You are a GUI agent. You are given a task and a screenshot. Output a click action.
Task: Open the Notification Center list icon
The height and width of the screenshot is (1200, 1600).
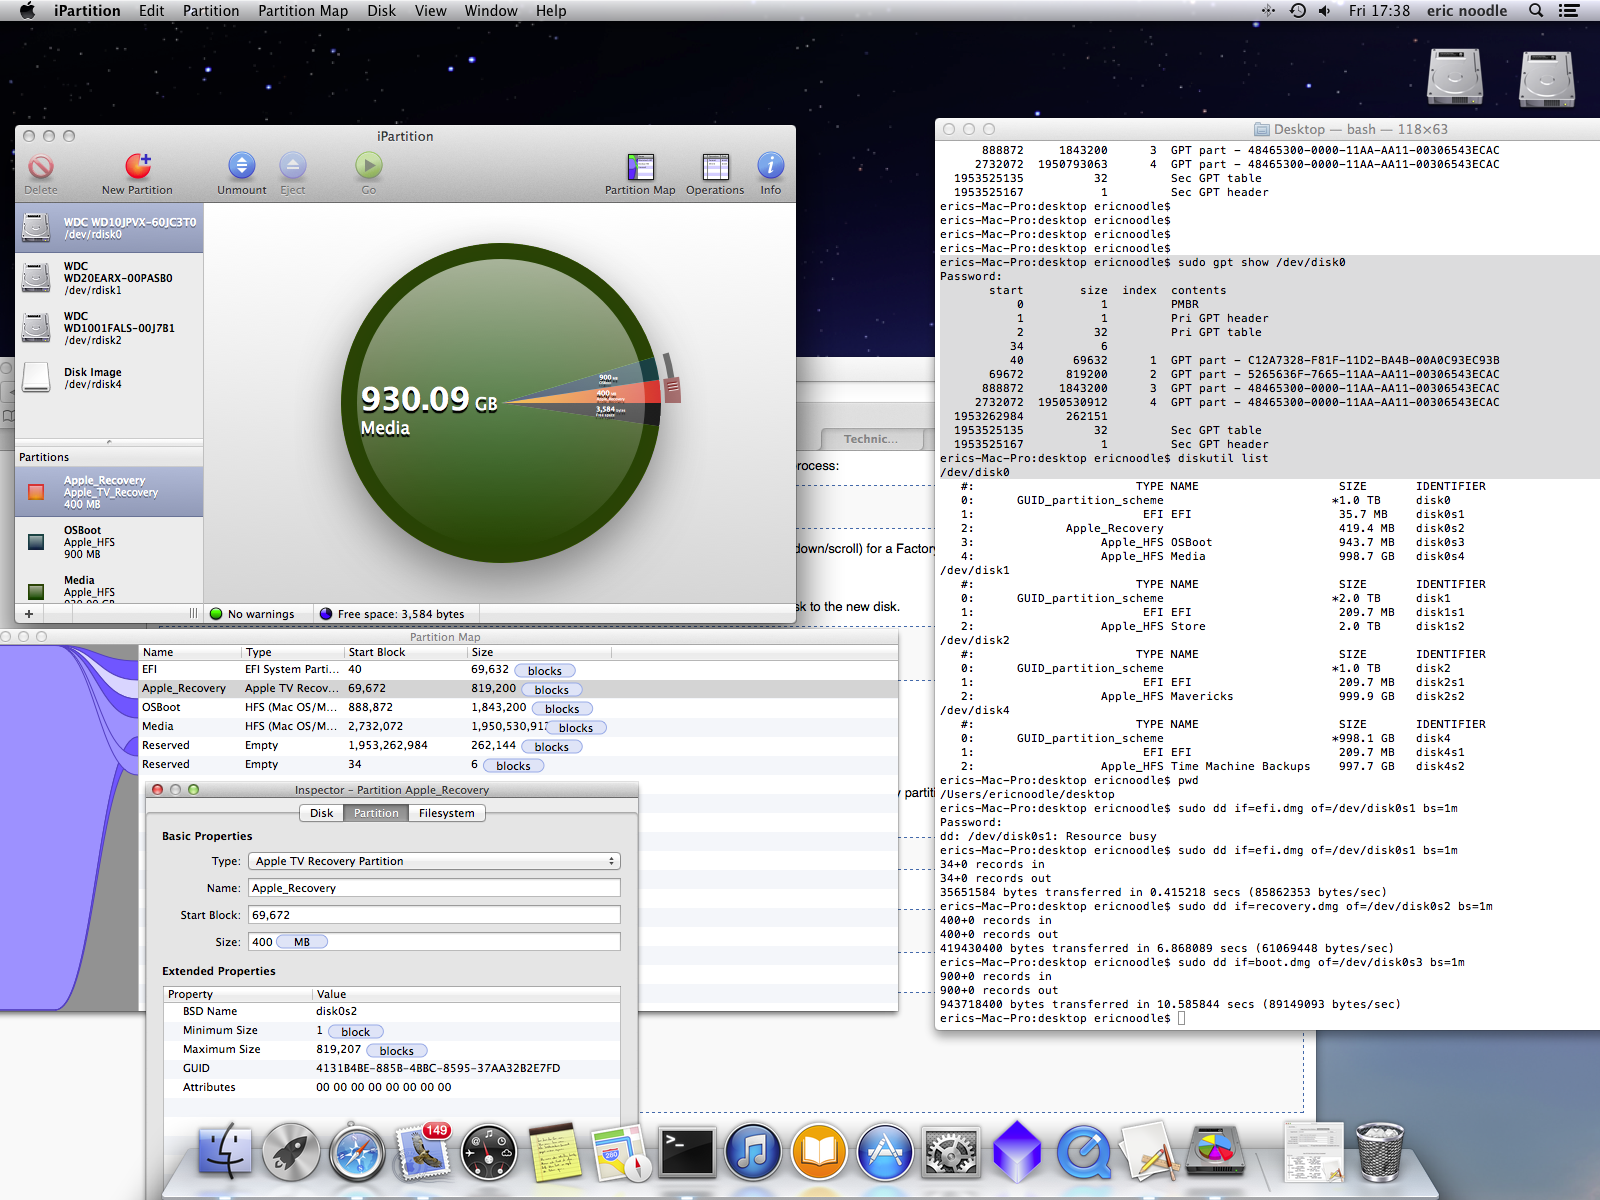coord(1569,11)
